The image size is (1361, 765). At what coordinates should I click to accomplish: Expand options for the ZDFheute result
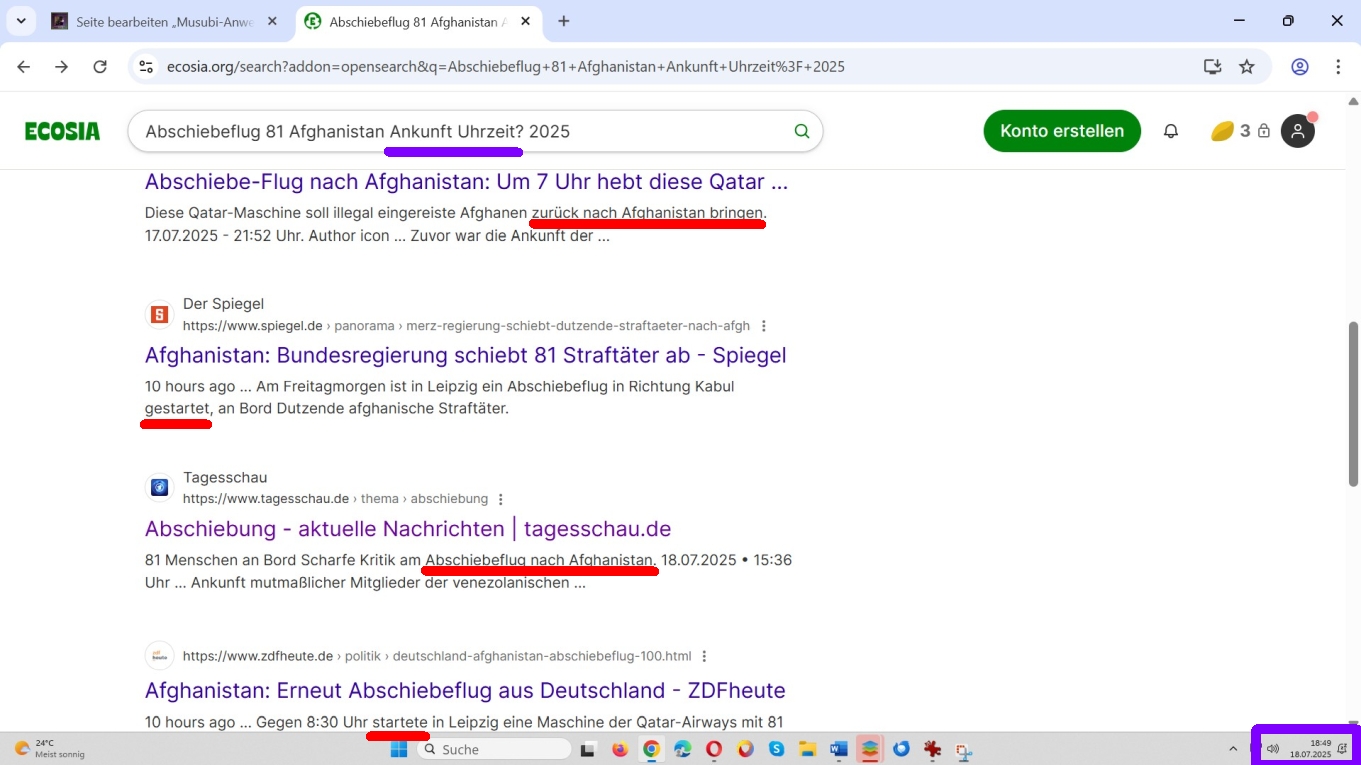click(704, 657)
